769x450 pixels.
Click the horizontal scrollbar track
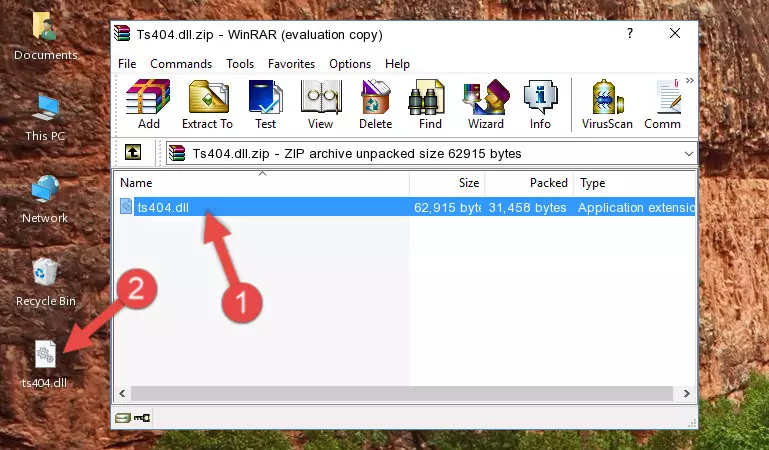click(x=402, y=393)
